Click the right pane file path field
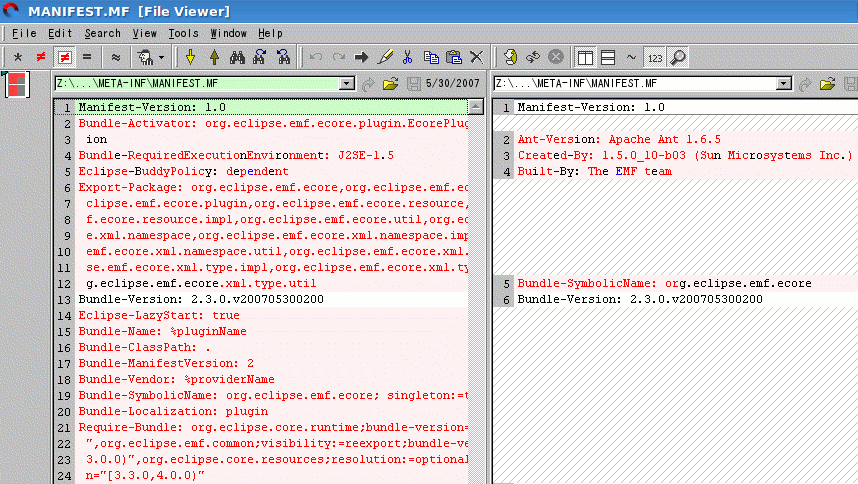Screen dimensions: 858x484 tap(636, 84)
